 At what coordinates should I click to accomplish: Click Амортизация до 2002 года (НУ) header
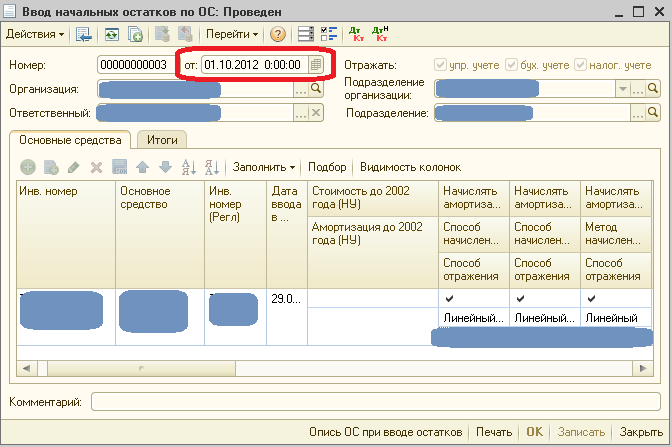(373, 252)
